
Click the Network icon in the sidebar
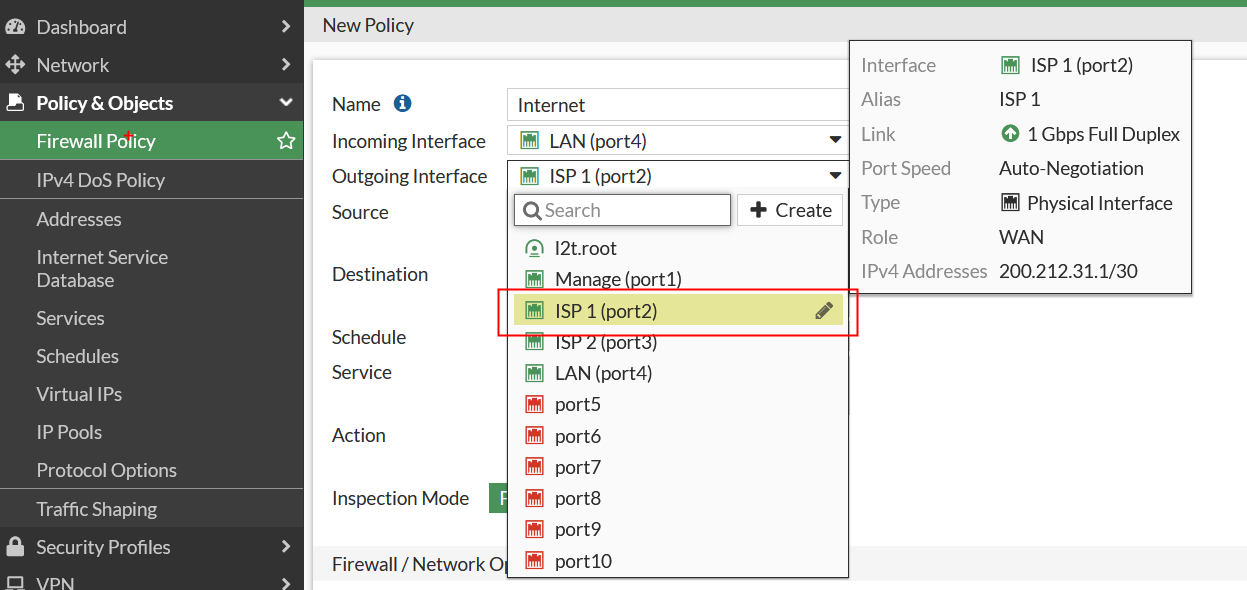tap(16, 65)
